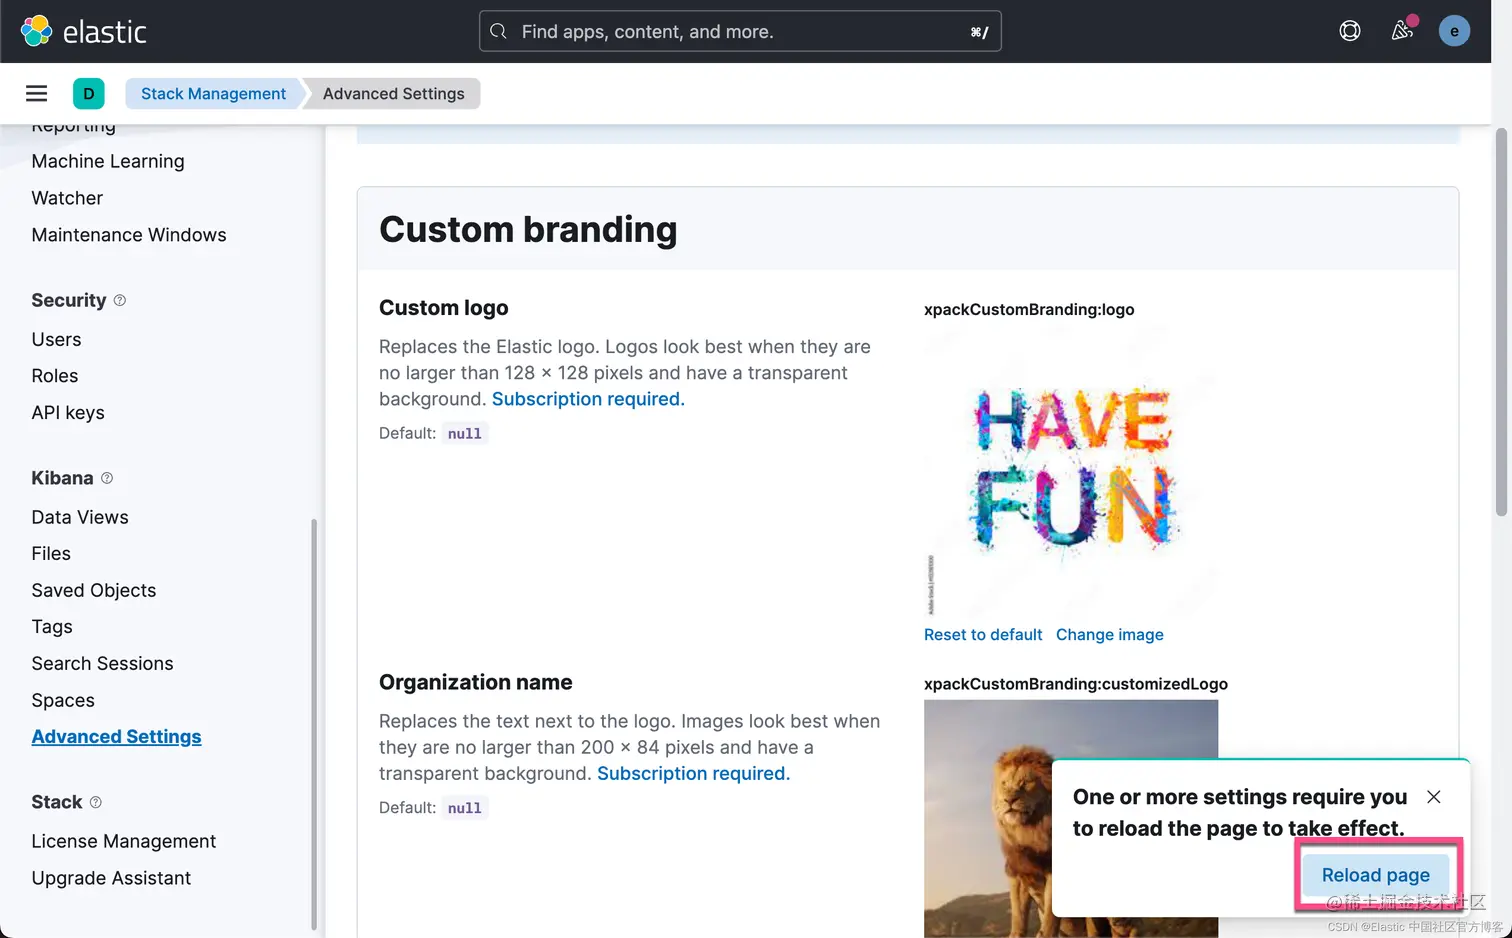This screenshot has height=938, width=1512.
Task: Open user profile avatar menu
Action: pos(1454,31)
